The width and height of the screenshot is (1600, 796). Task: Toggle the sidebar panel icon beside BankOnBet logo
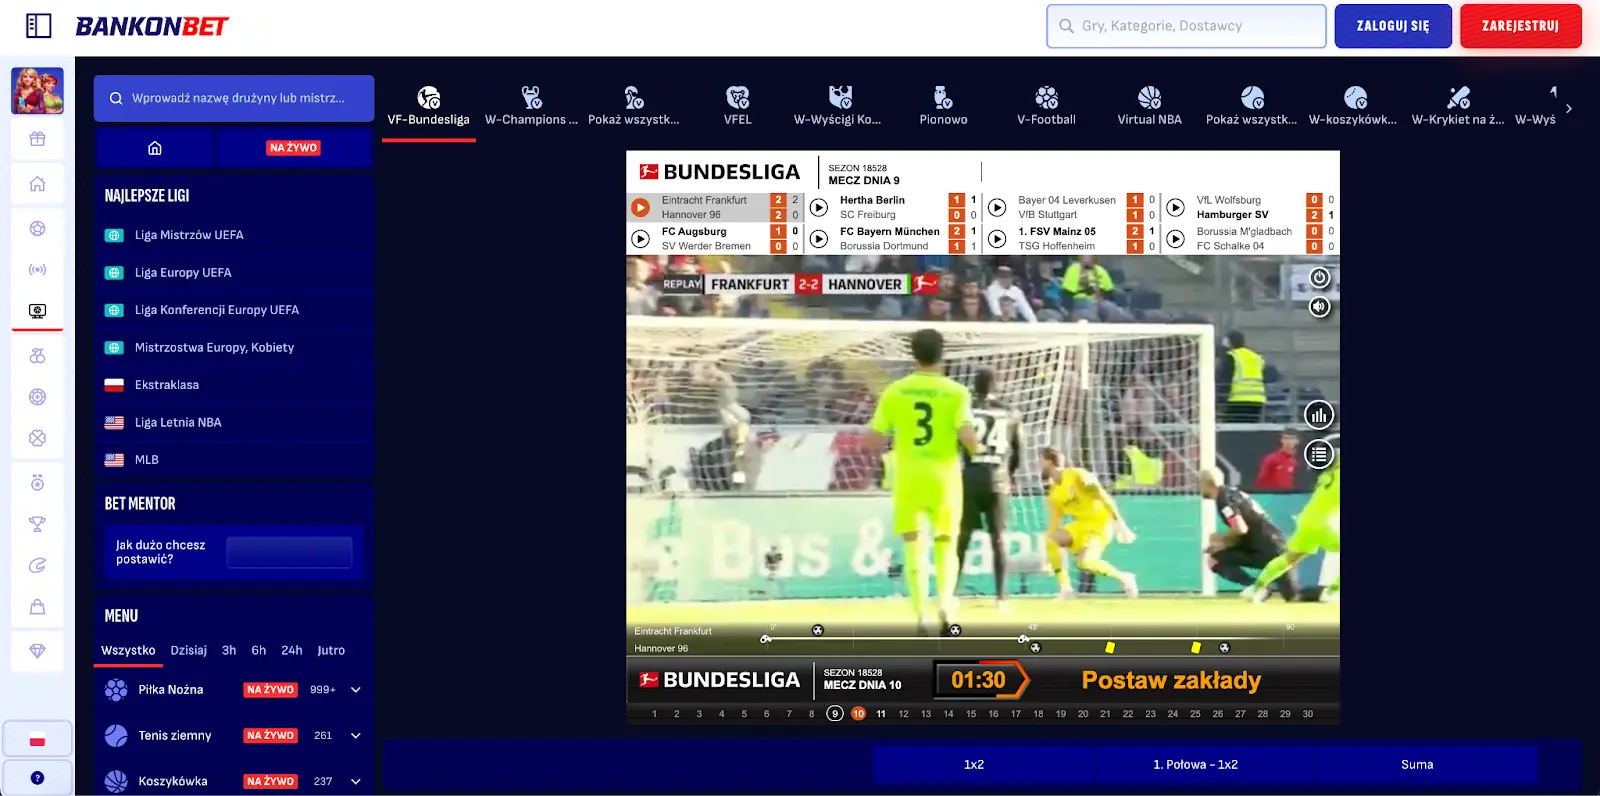pos(38,26)
